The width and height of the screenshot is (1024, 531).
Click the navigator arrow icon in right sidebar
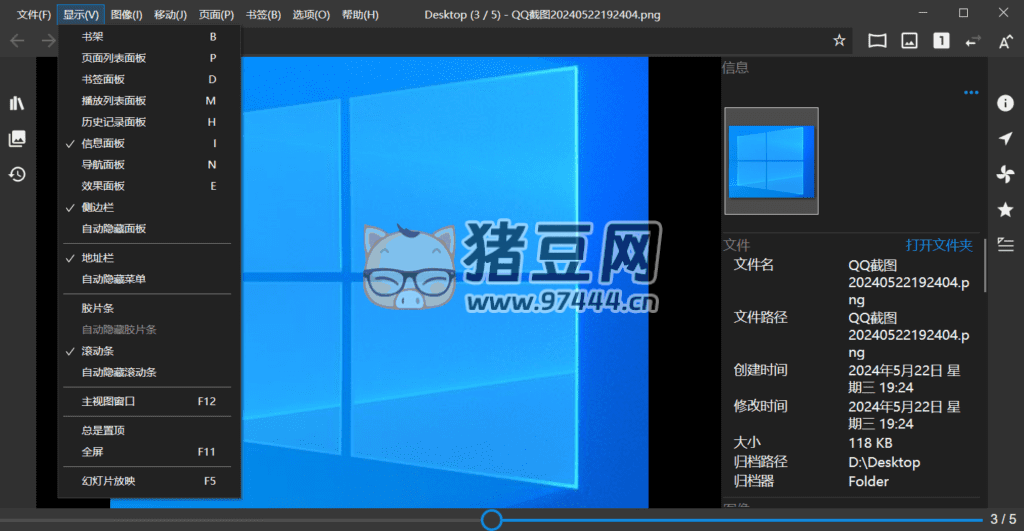(1005, 139)
